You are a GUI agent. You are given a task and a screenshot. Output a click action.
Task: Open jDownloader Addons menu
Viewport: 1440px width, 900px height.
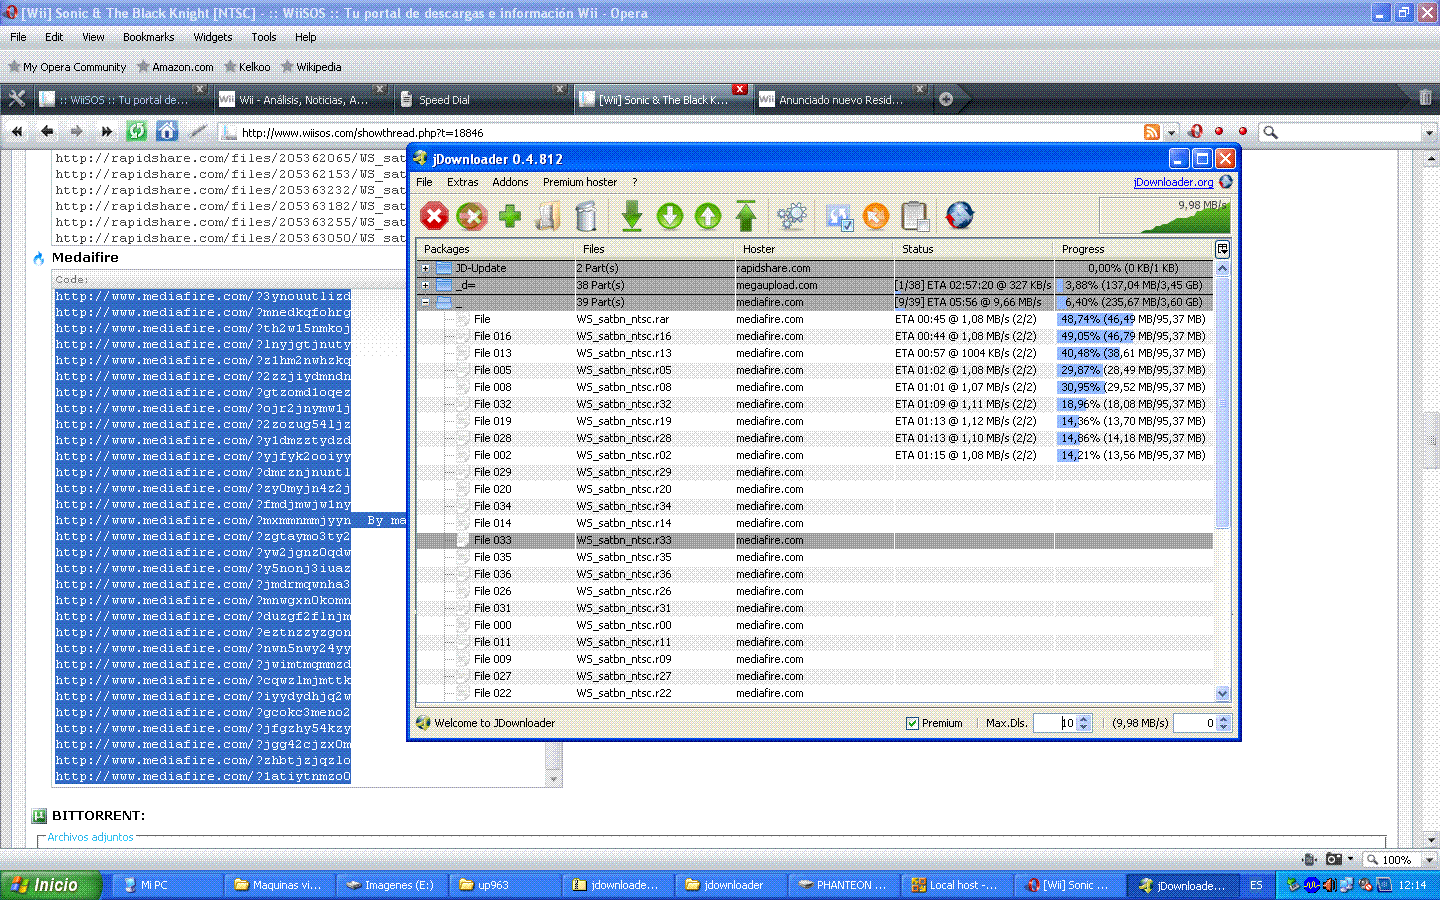(510, 182)
